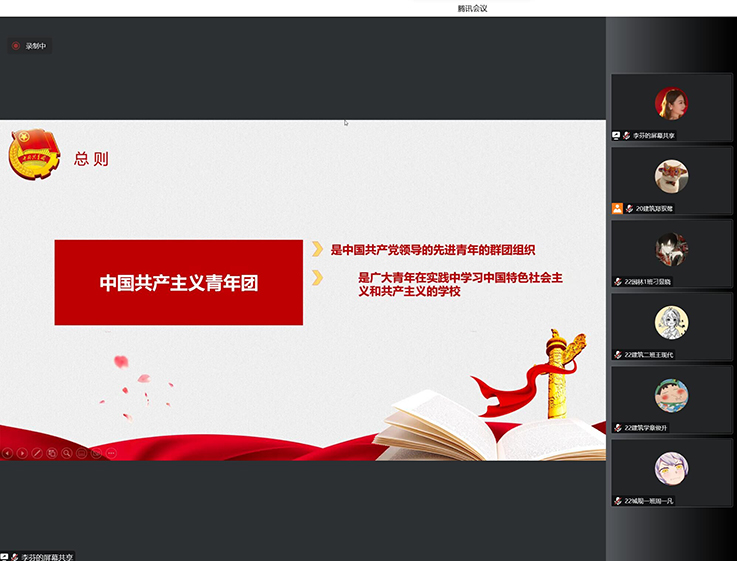Click the orange host icon beside 20建筑 participant
This screenshot has height=561, width=737.
coord(617,208)
